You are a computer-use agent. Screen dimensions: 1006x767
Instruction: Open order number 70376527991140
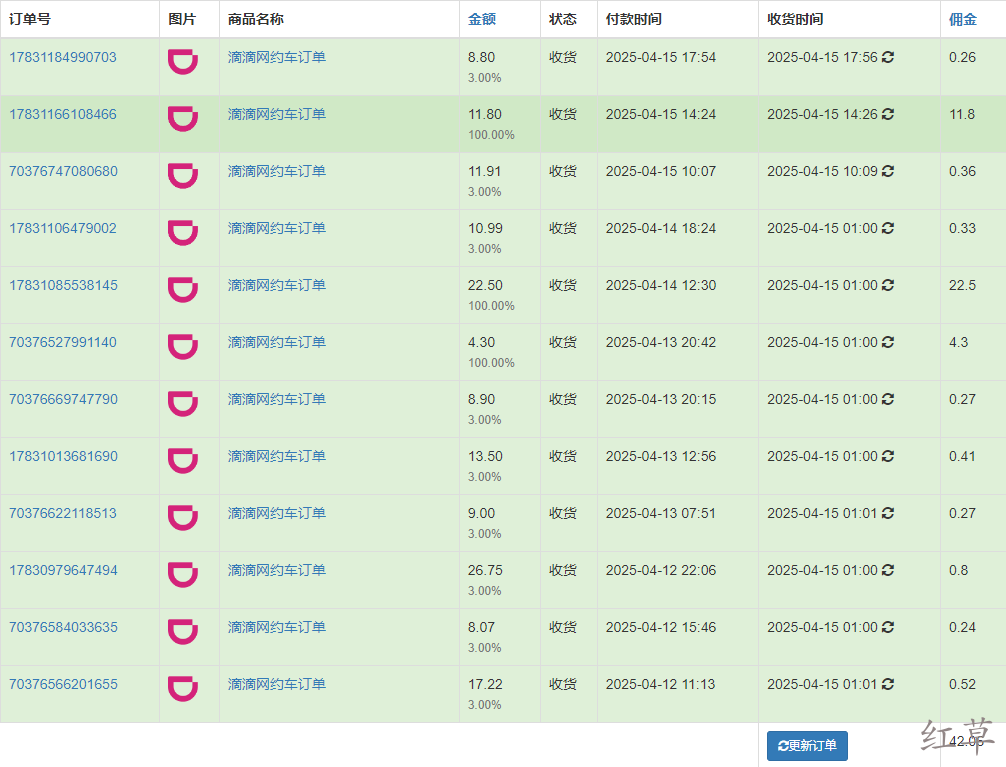click(x=63, y=342)
